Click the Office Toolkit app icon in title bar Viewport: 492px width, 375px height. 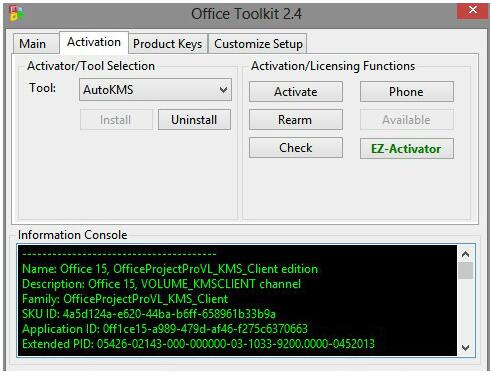tap(16, 14)
